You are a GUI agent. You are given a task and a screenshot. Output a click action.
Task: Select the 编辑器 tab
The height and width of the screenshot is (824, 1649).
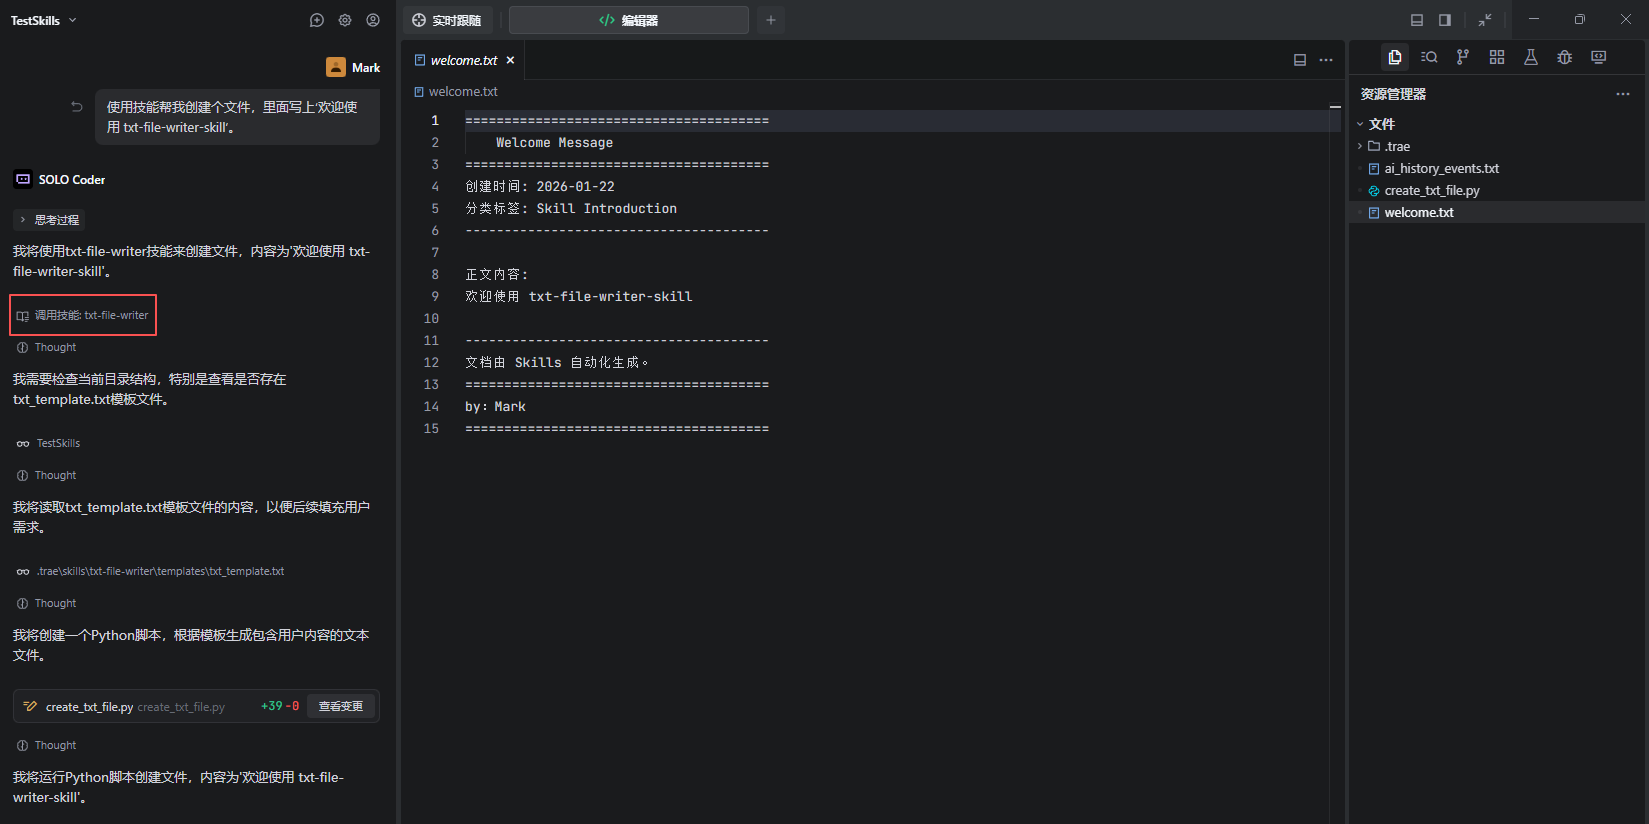tap(629, 20)
